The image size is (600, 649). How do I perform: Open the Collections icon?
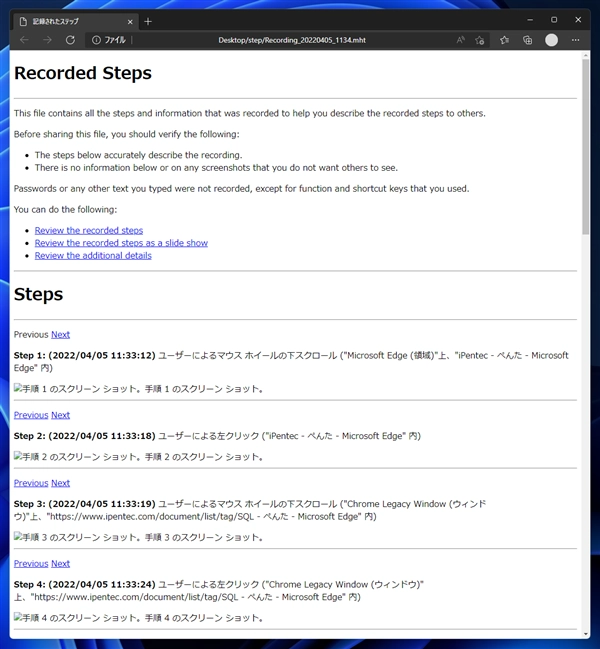coord(528,40)
